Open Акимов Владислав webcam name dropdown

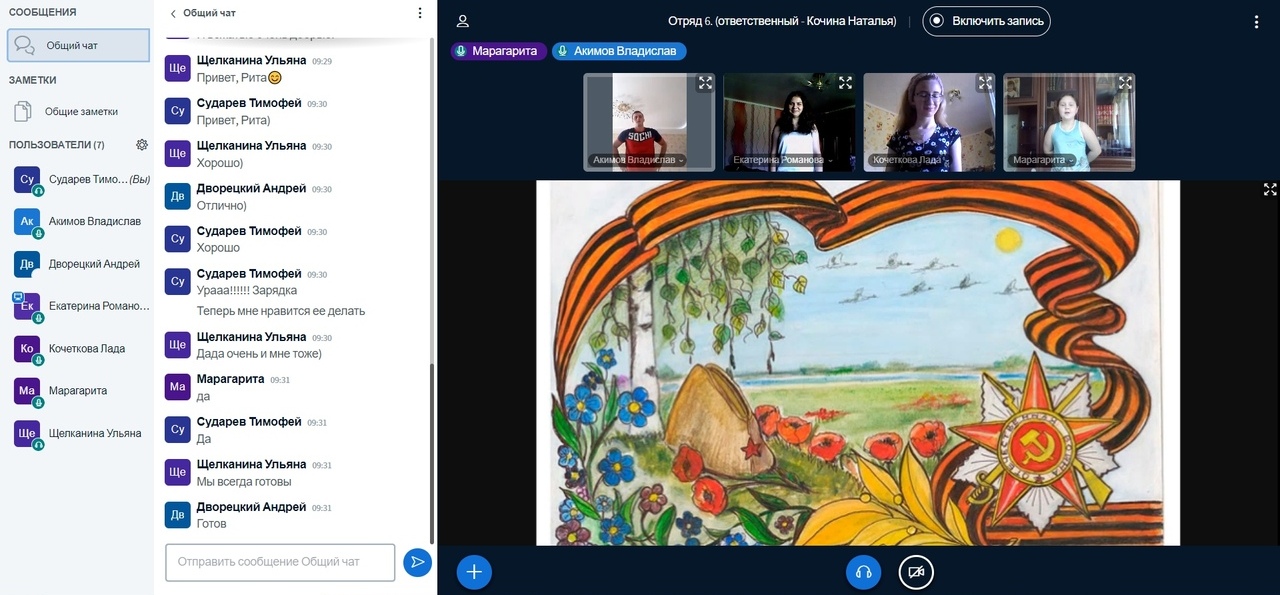[638, 160]
